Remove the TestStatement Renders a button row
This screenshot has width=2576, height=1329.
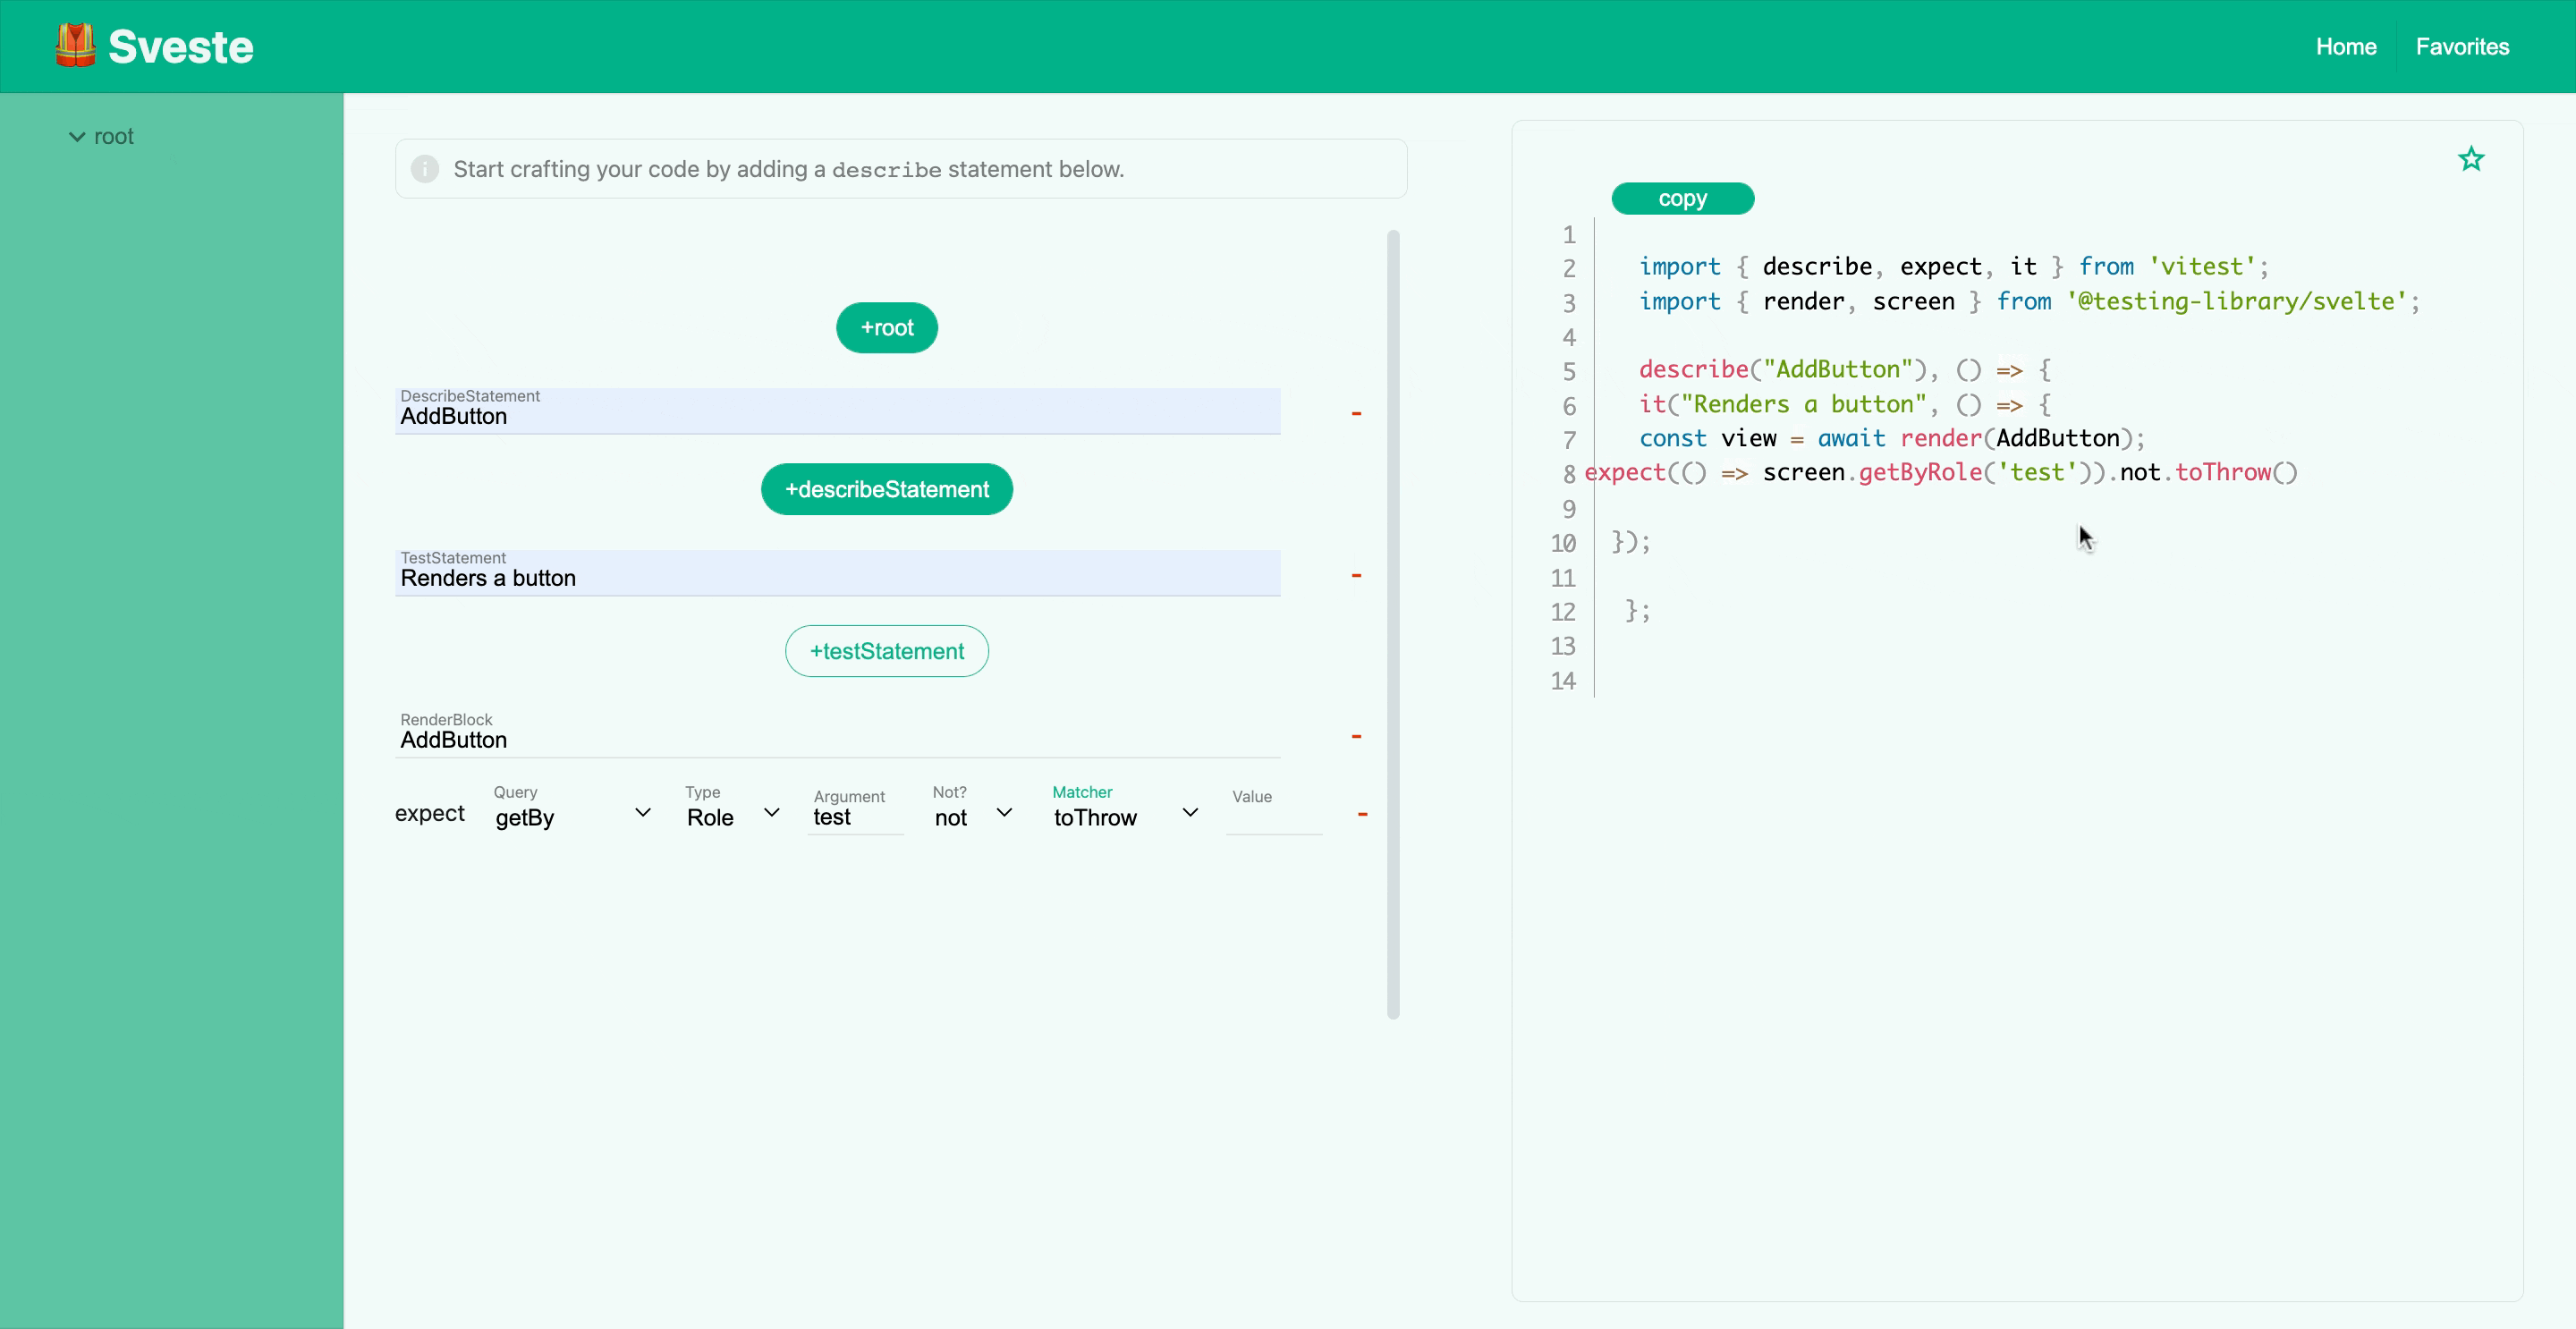pos(1356,575)
